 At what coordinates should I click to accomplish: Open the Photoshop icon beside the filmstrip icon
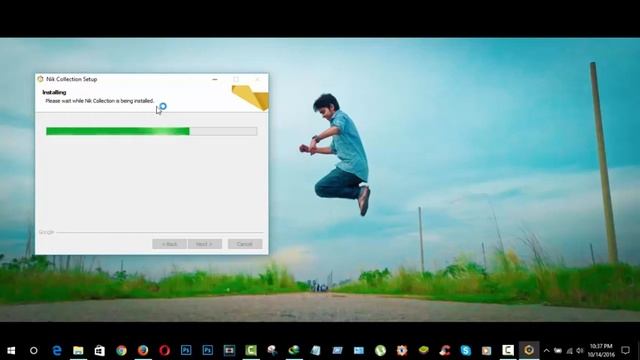[x=208, y=350]
